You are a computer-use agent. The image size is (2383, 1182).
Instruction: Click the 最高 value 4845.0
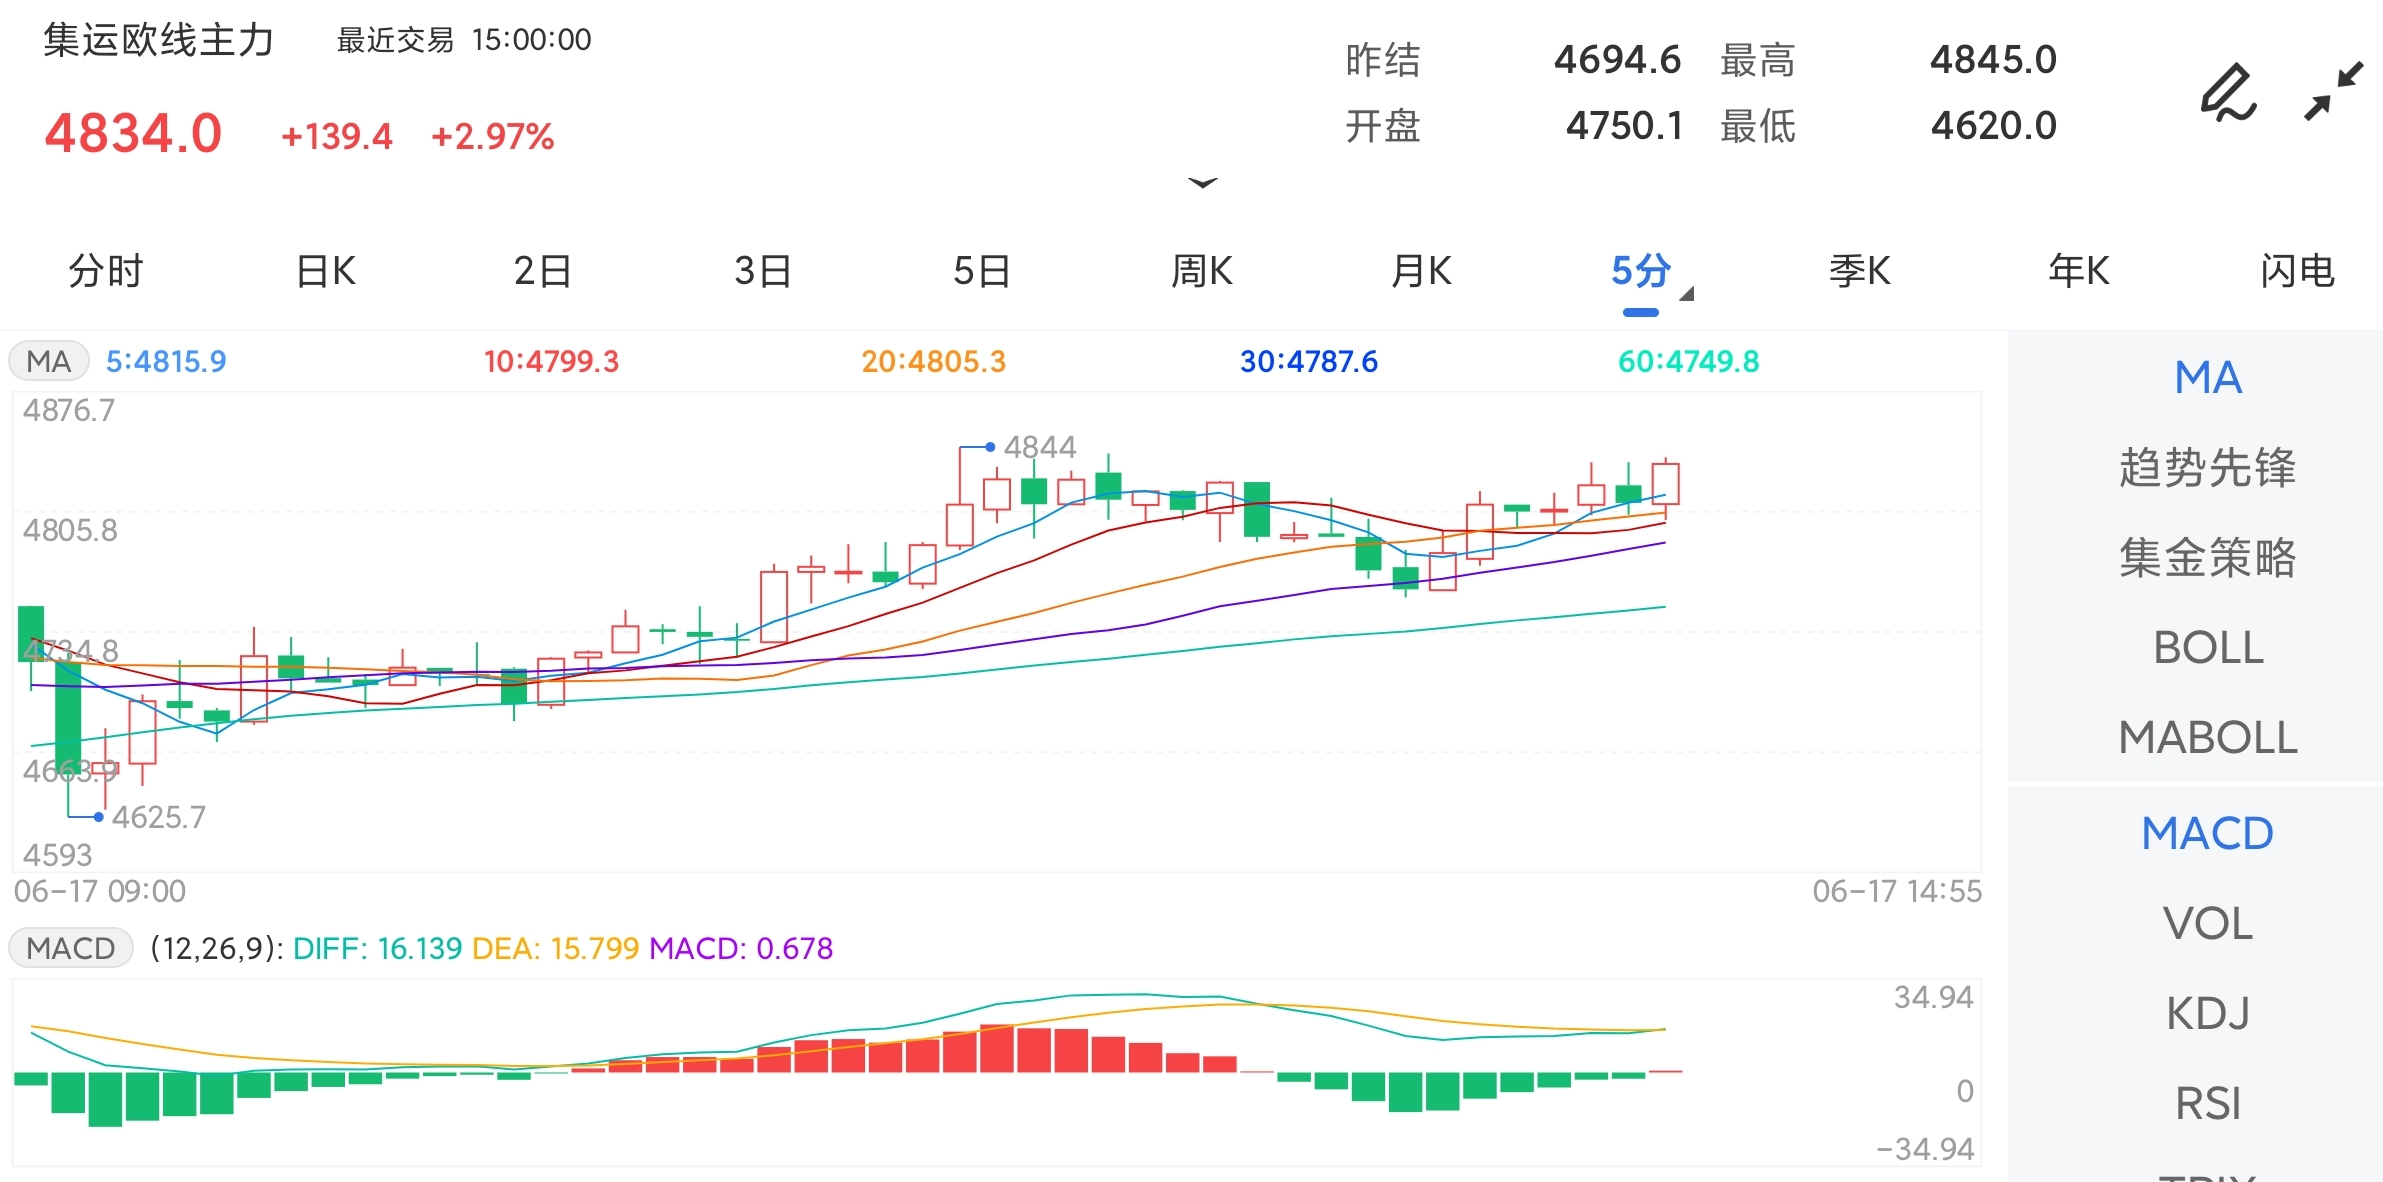1993,60
